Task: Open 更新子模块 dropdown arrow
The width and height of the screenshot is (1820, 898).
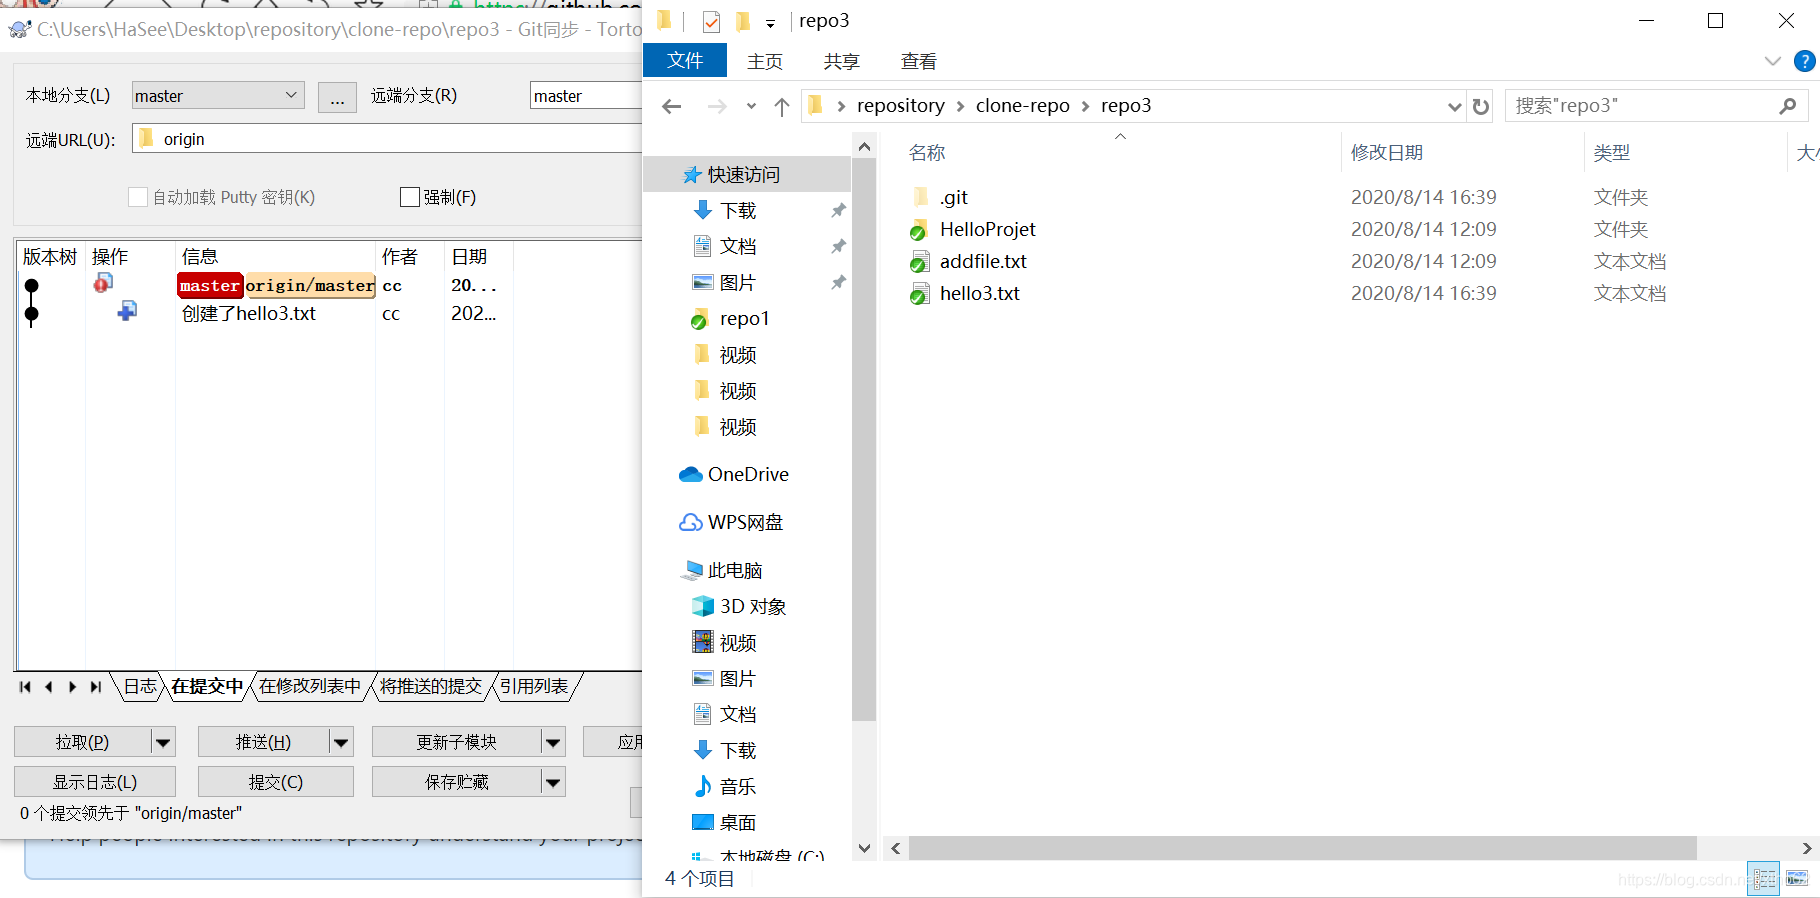Action: click(554, 742)
